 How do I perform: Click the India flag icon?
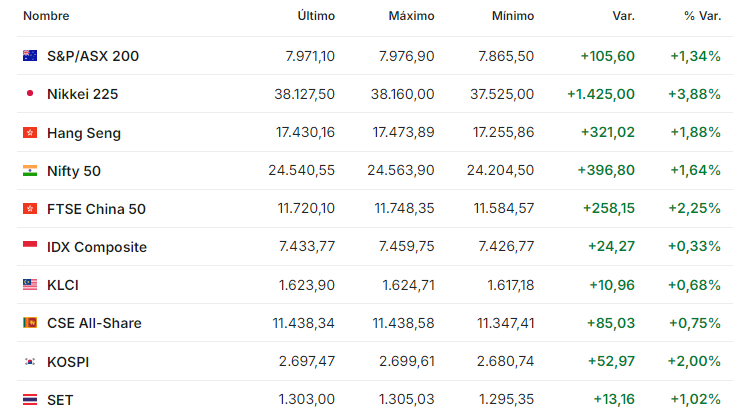point(30,171)
